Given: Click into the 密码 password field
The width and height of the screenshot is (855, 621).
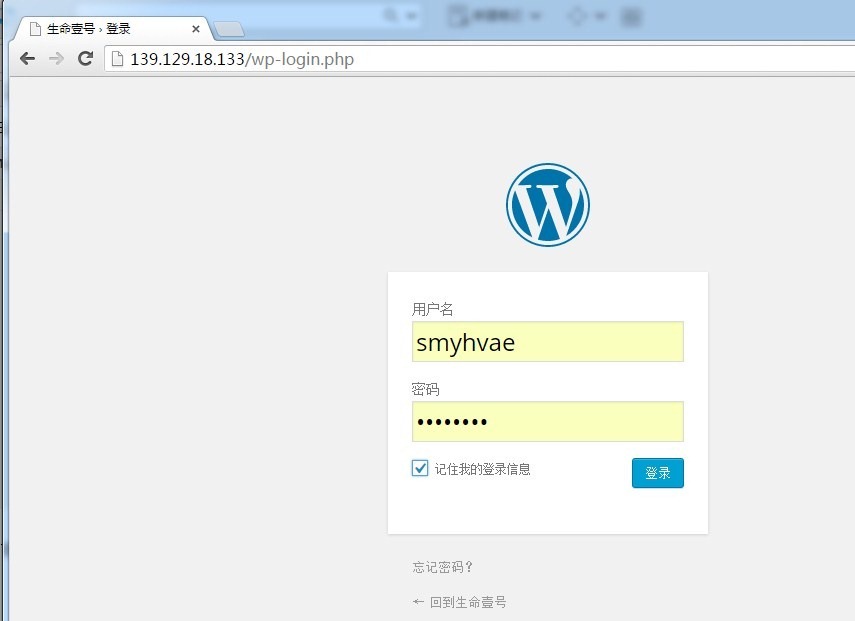Looking at the screenshot, I should pyautogui.click(x=547, y=422).
